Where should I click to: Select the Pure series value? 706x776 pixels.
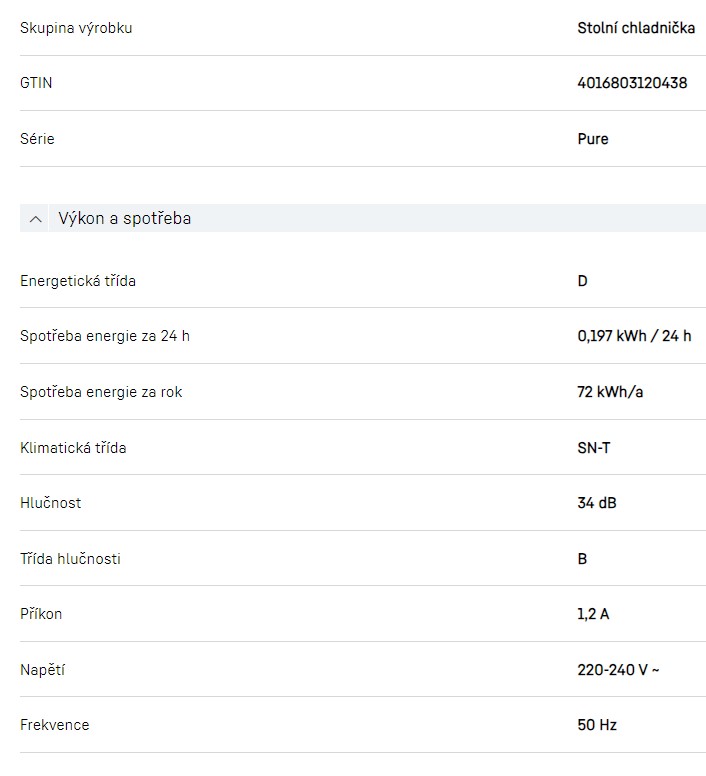[x=593, y=139]
